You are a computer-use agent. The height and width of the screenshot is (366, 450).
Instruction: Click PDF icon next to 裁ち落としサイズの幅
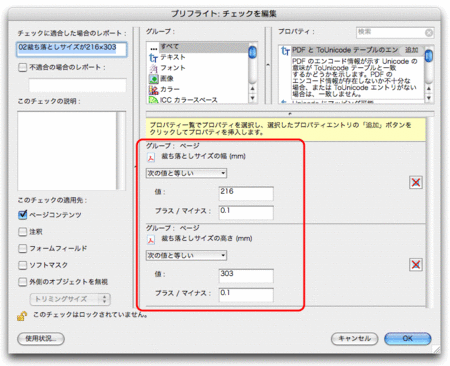pyautogui.click(x=151, y=157)
